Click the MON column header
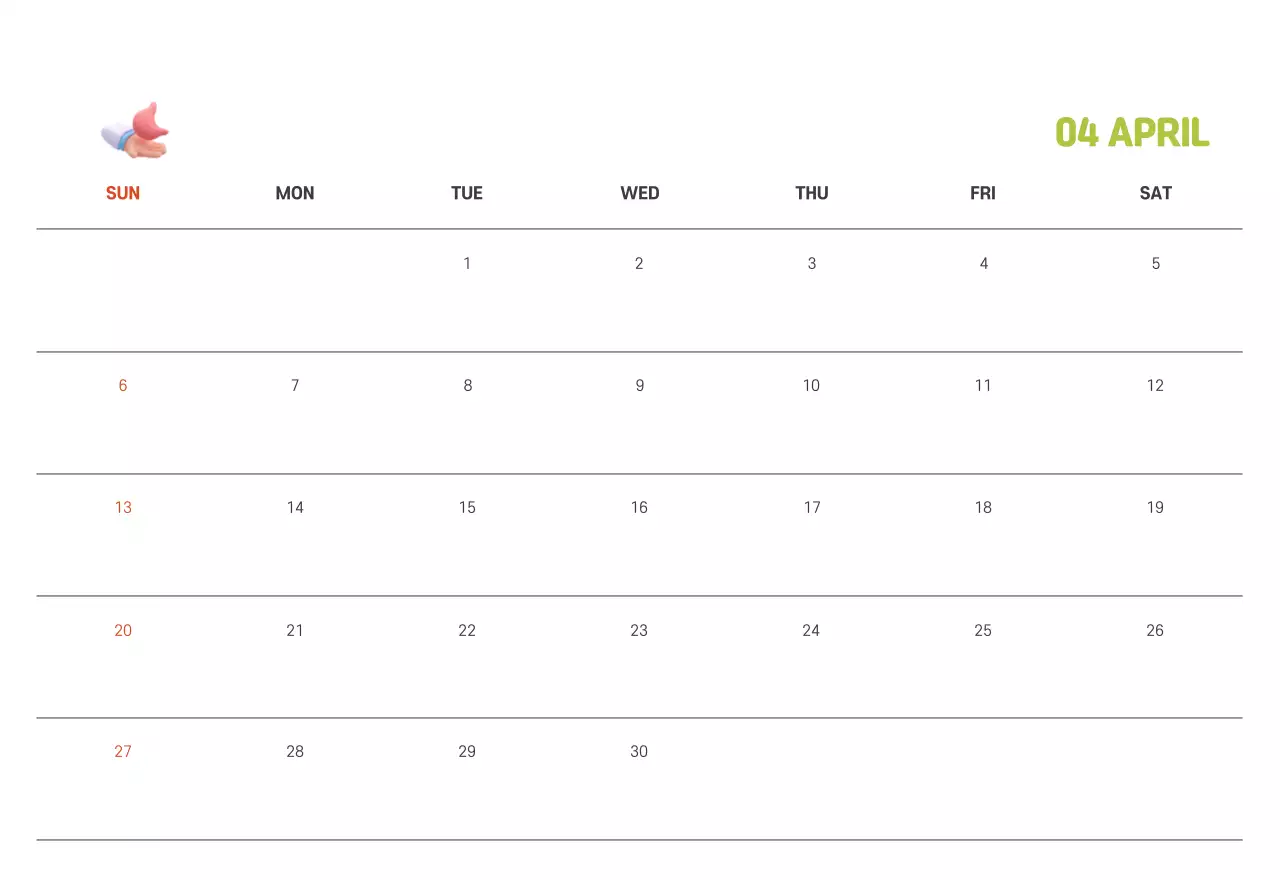Image resolution: width=1280 pixels, height=880 pixels. point(295,193)
